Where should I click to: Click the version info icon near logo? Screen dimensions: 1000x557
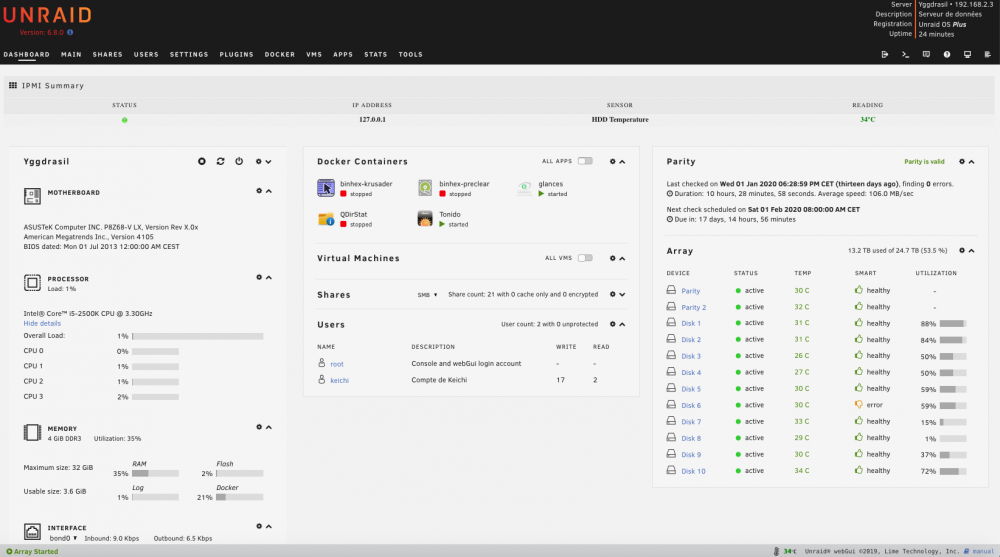70,32
